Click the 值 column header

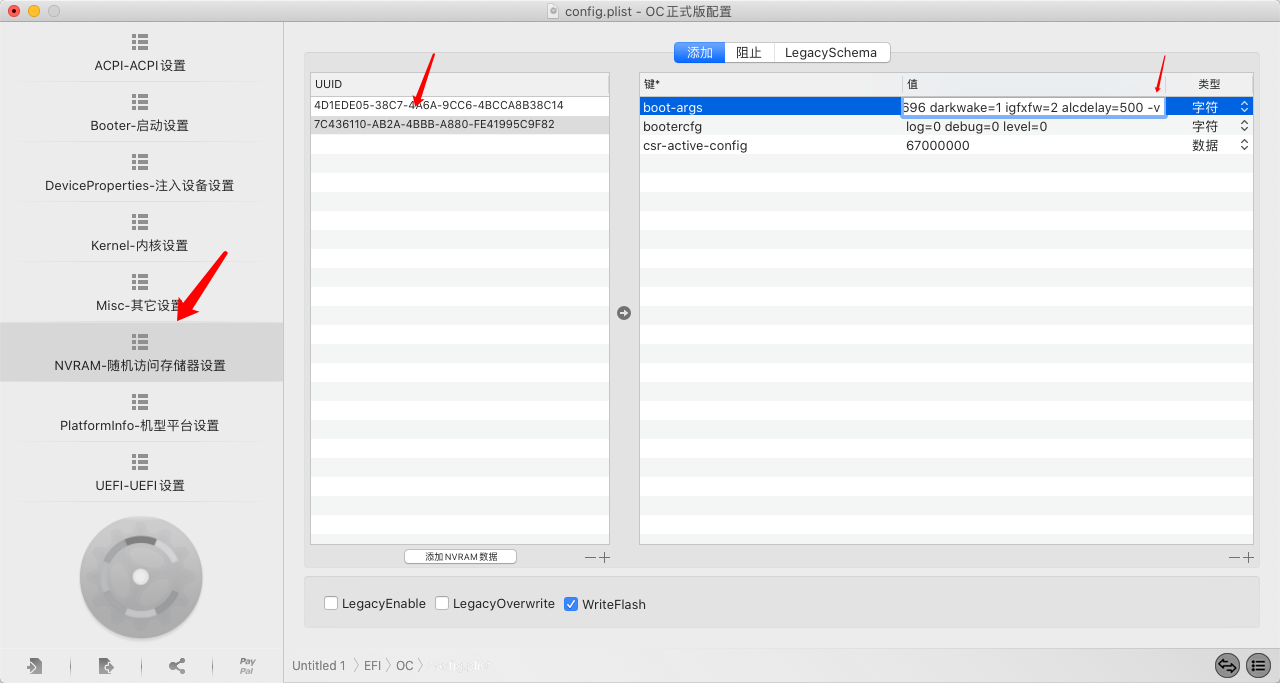pos(1033,84)
